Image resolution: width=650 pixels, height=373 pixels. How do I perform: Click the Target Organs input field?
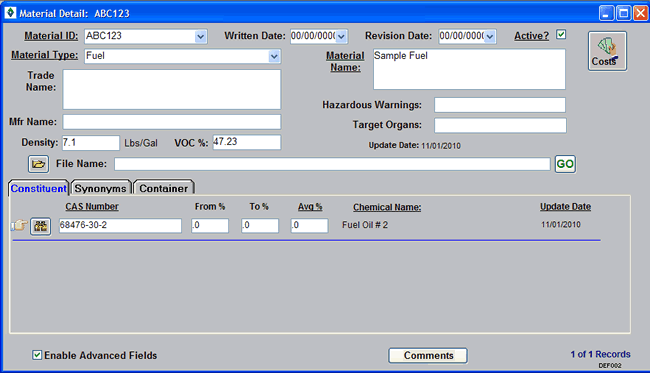(500, 125)
